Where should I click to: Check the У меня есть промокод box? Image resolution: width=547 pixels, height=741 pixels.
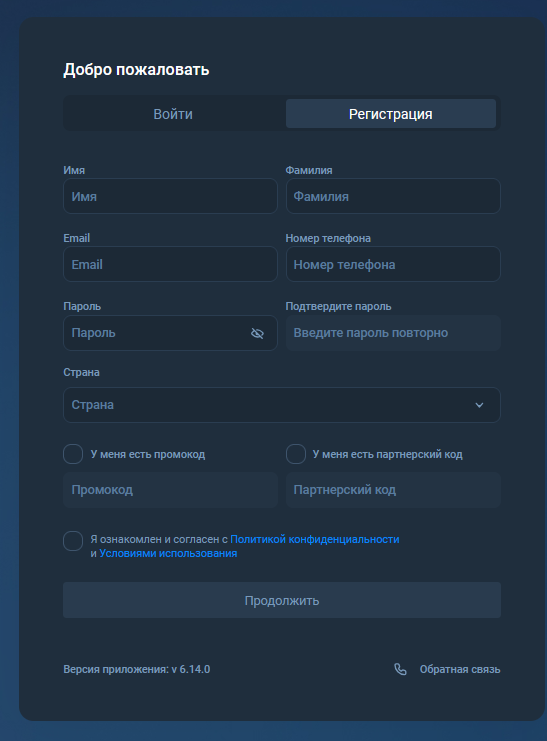point(73,454)
